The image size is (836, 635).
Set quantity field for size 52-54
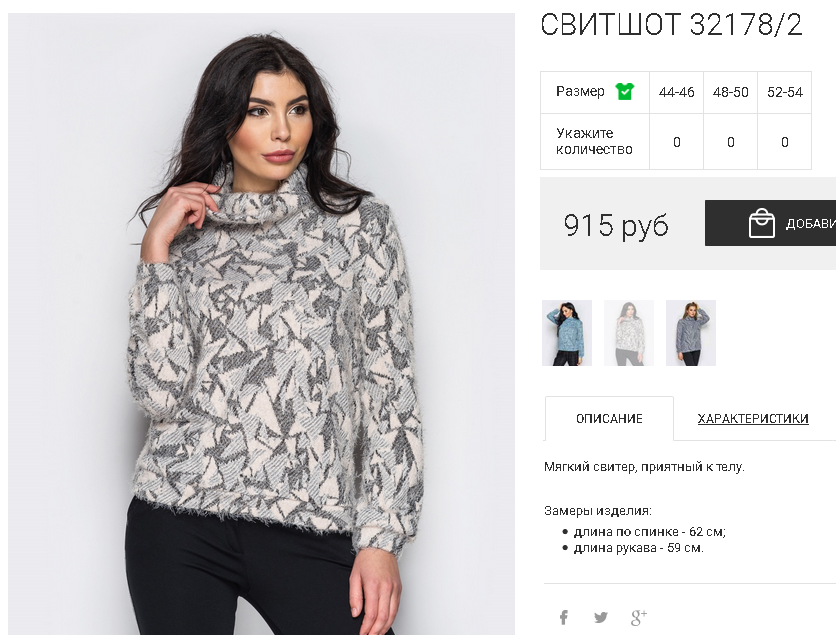click(785, 142)
